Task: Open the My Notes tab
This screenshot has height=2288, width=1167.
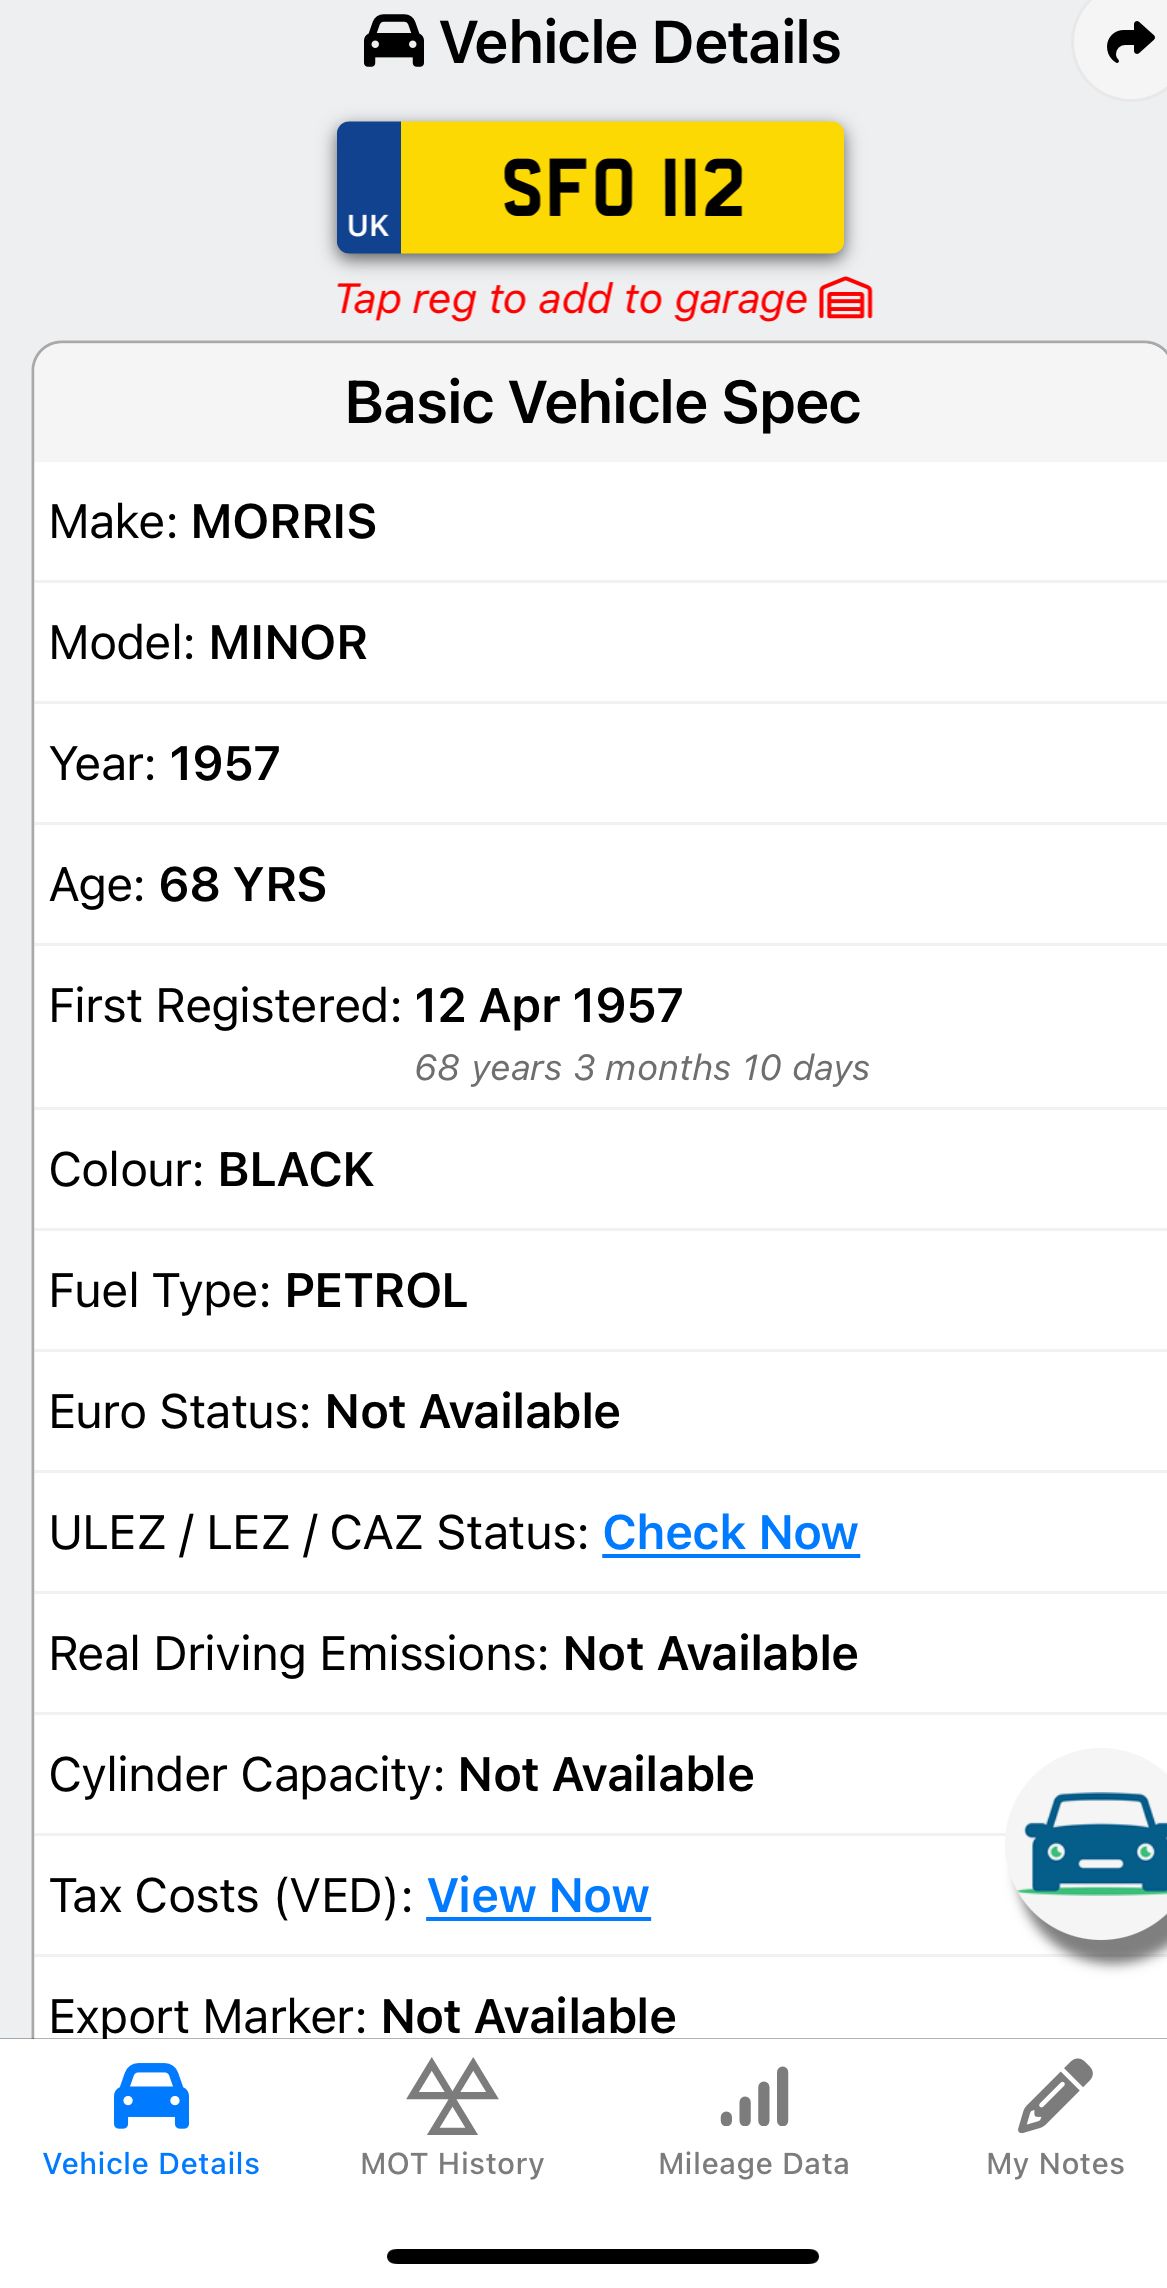Action: [x=1055, y=2163]
